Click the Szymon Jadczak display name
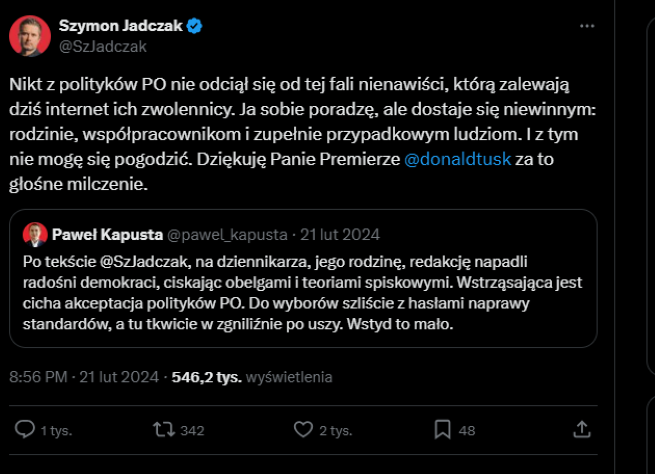 pos(121,26)
